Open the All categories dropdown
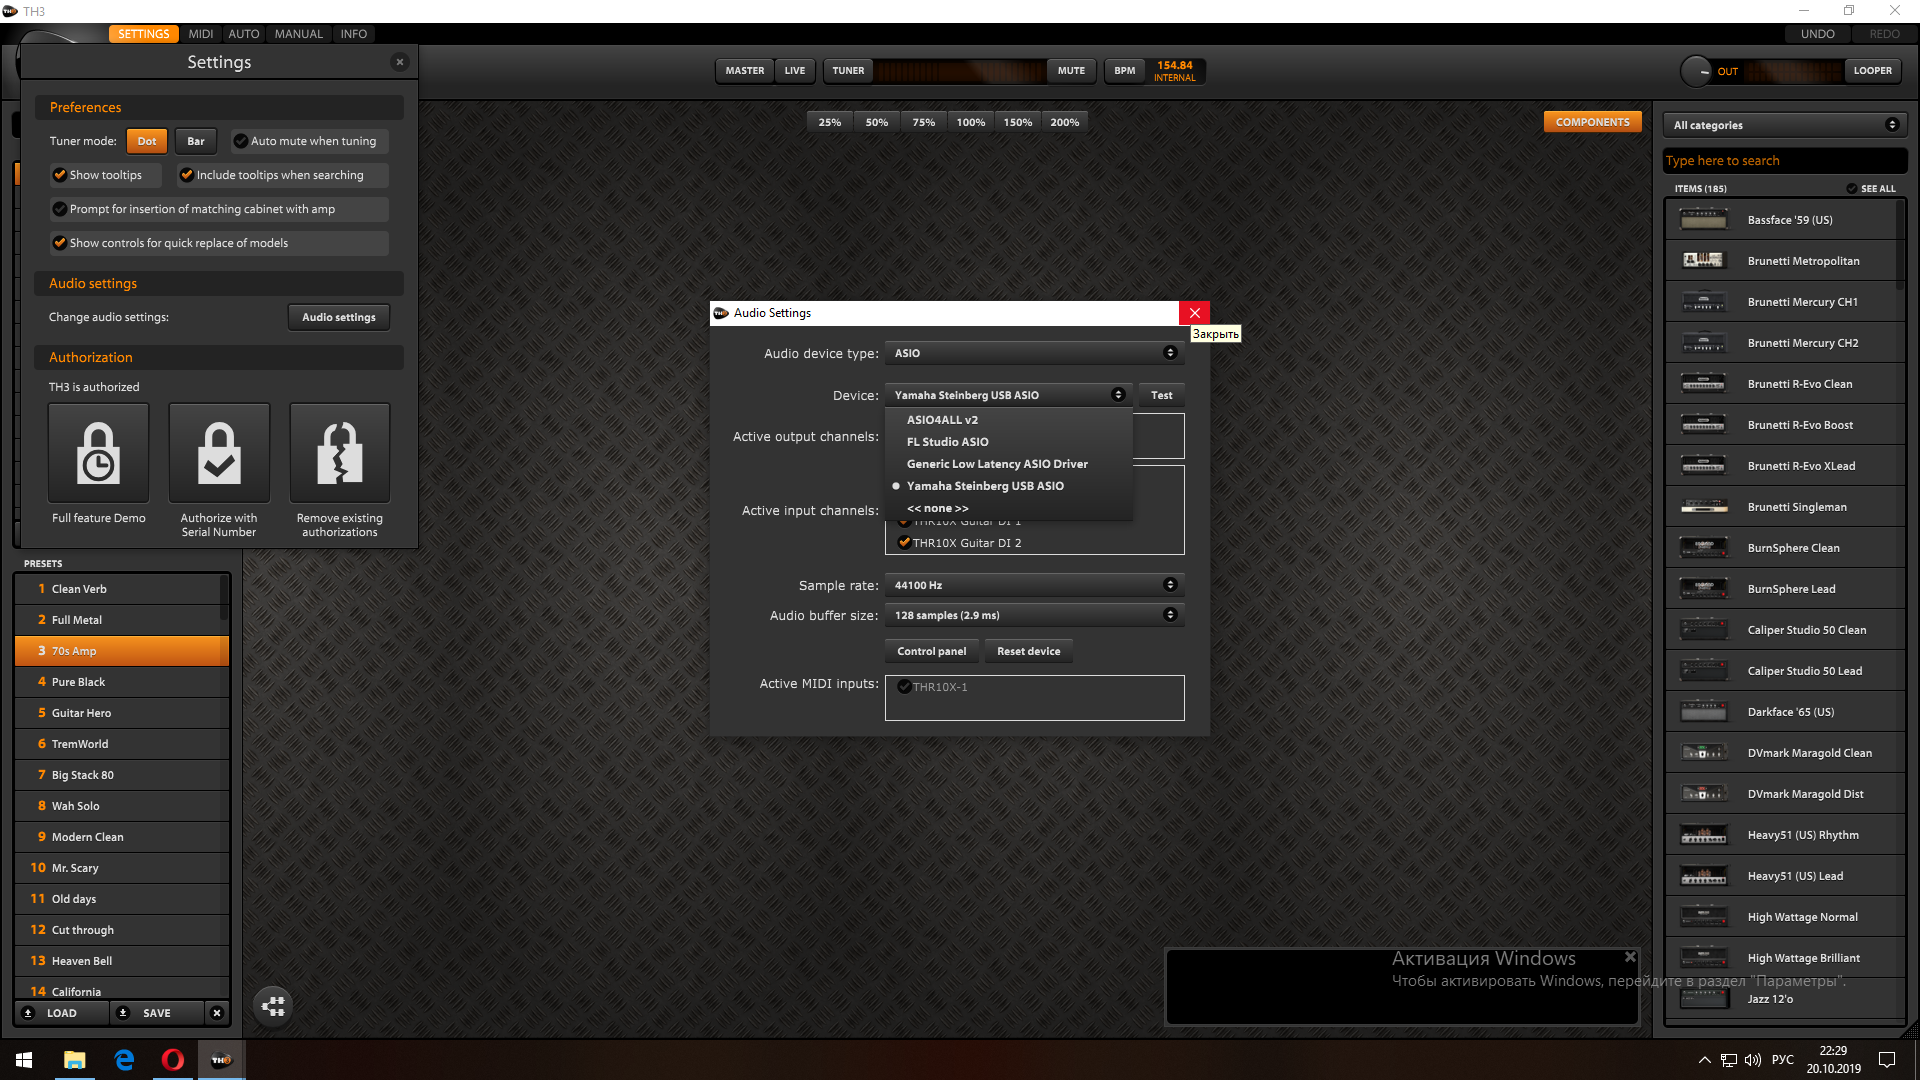The image size is (1920, 1080). click(1785, 125)
